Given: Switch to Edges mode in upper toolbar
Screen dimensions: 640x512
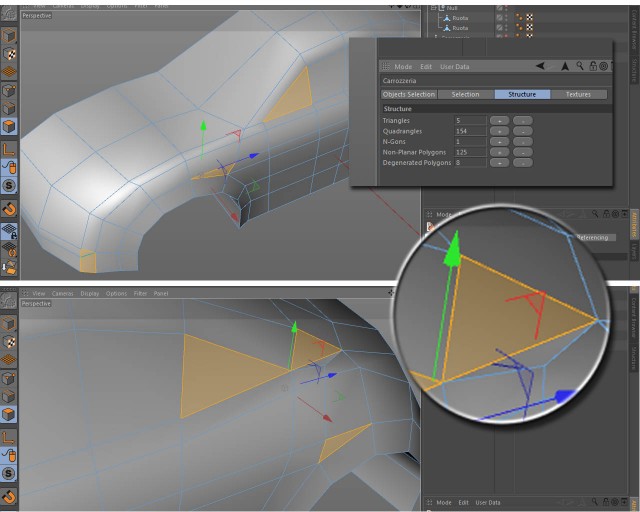Looking at the screenshot, I should (x=9, y=108).
